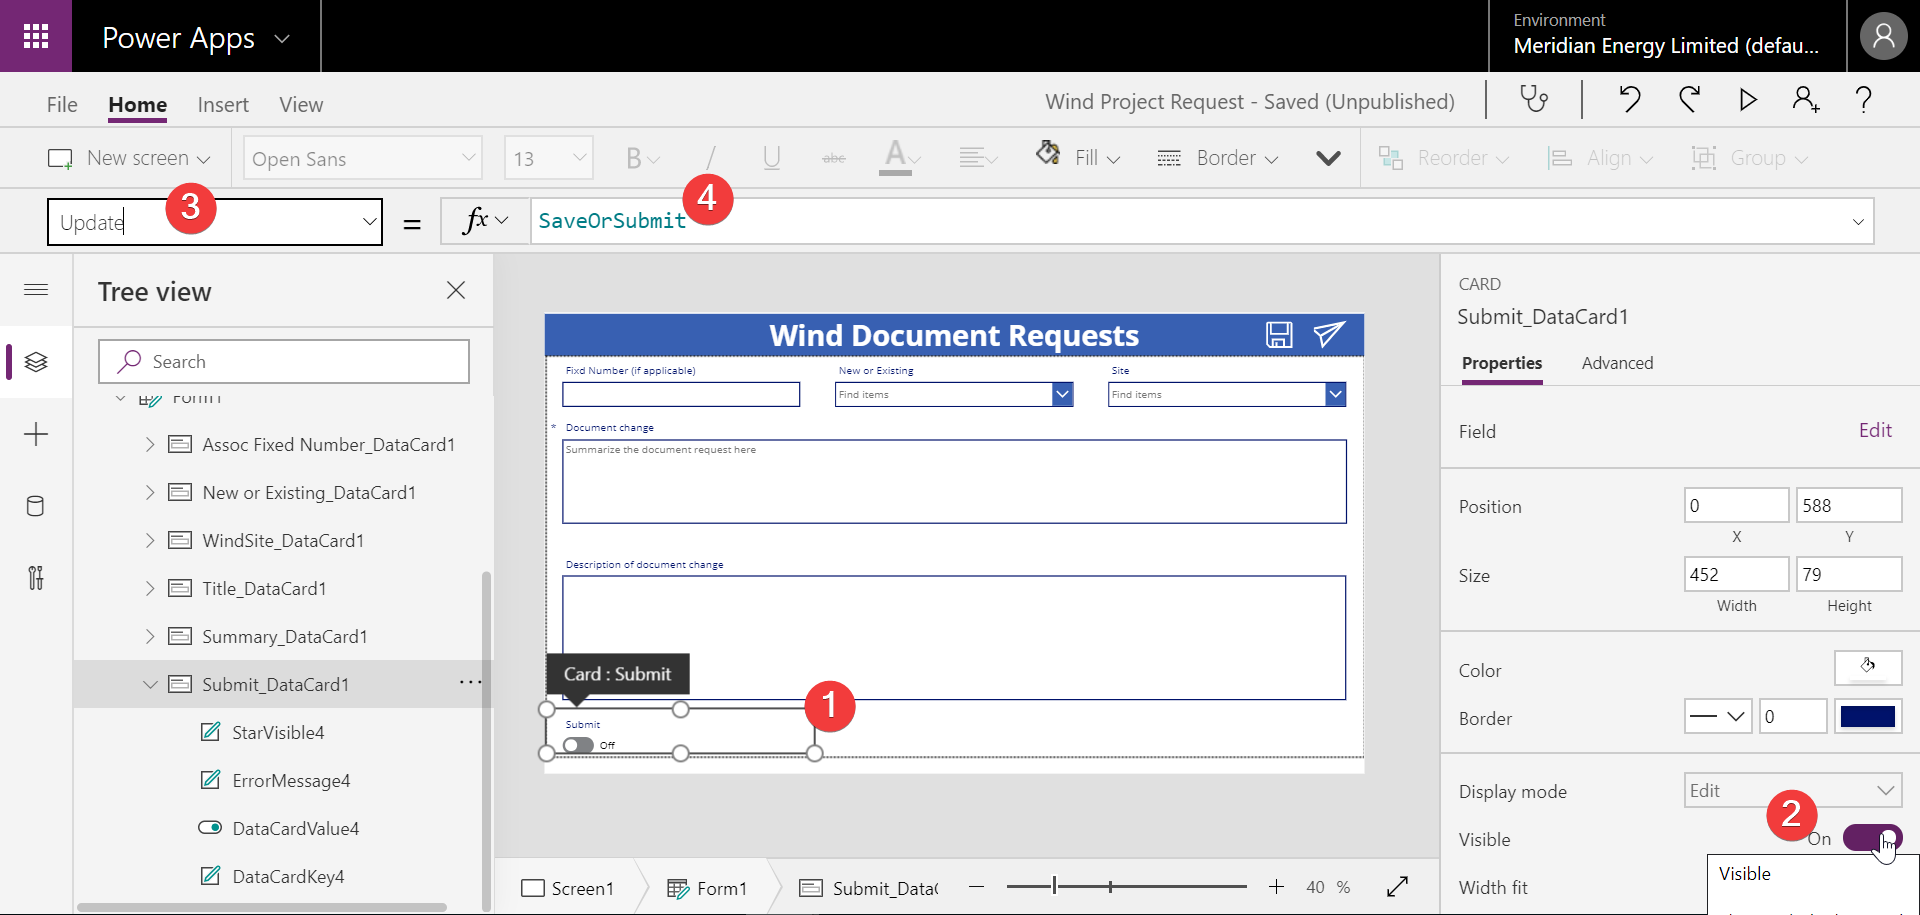Viewport: 1920px width, 915px height.
Task: Expand the Title_DataCard1 tree node
Action: 150,589
